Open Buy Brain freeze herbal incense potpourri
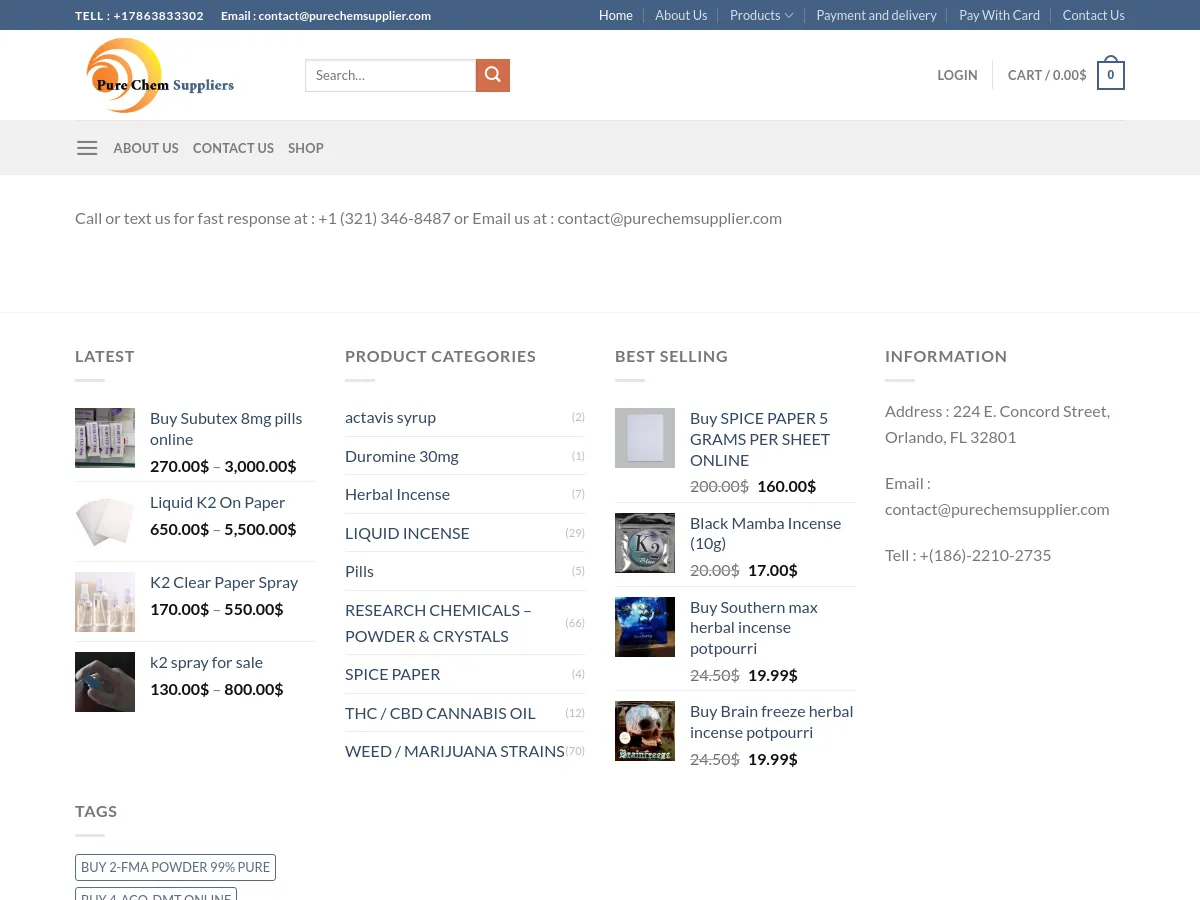1200x900 pixels. point(771,720)
